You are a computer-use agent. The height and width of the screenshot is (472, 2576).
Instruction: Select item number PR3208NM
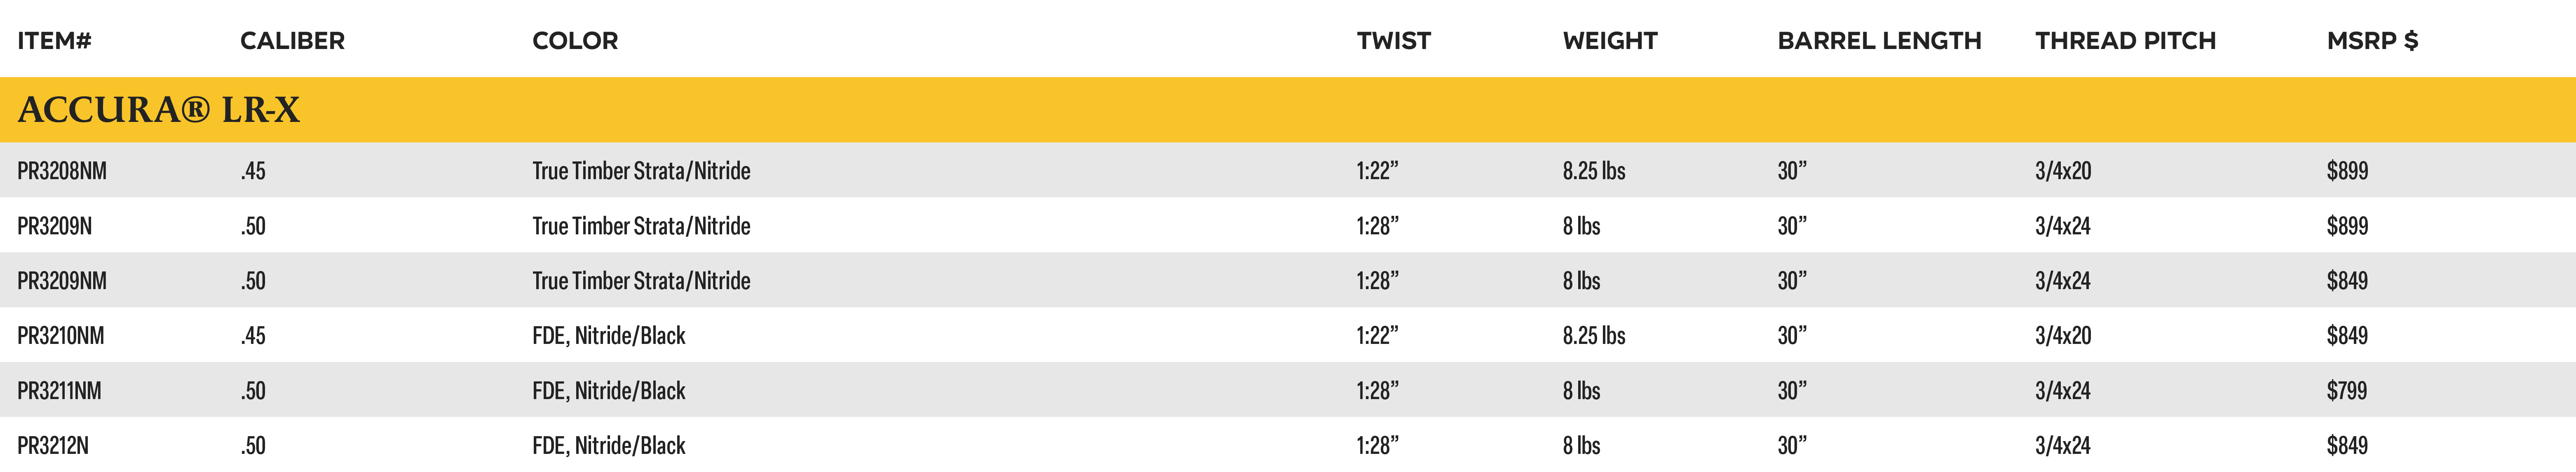tap(62, 171)
